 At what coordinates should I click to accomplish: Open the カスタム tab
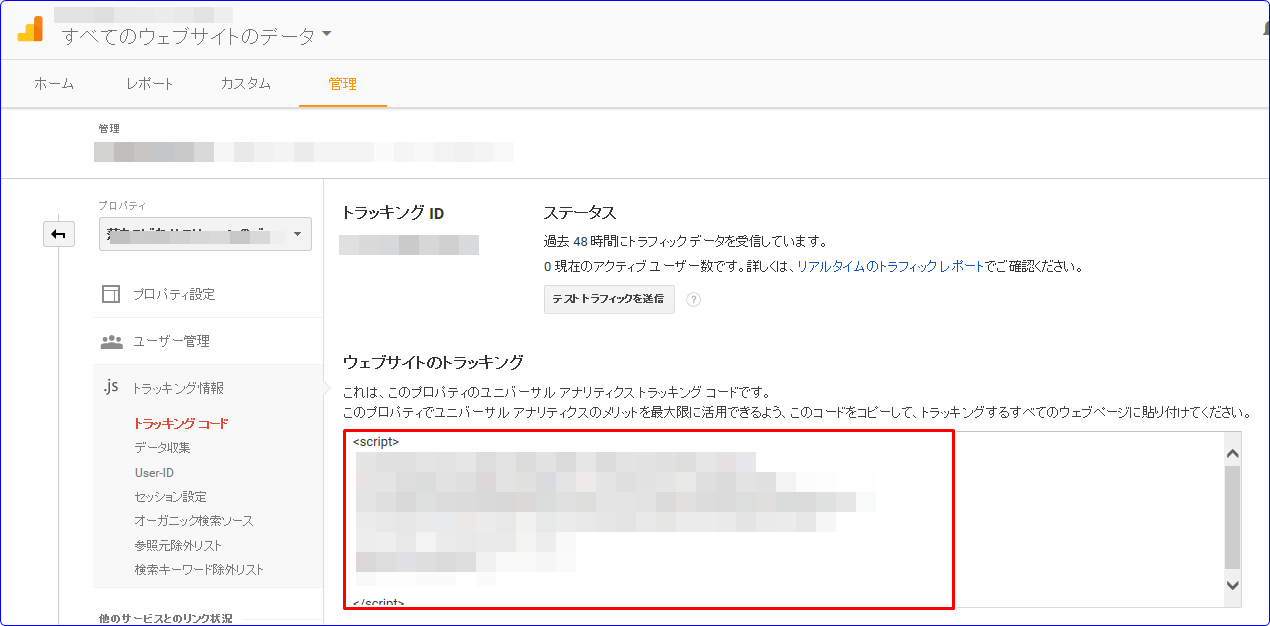[246, 84]
